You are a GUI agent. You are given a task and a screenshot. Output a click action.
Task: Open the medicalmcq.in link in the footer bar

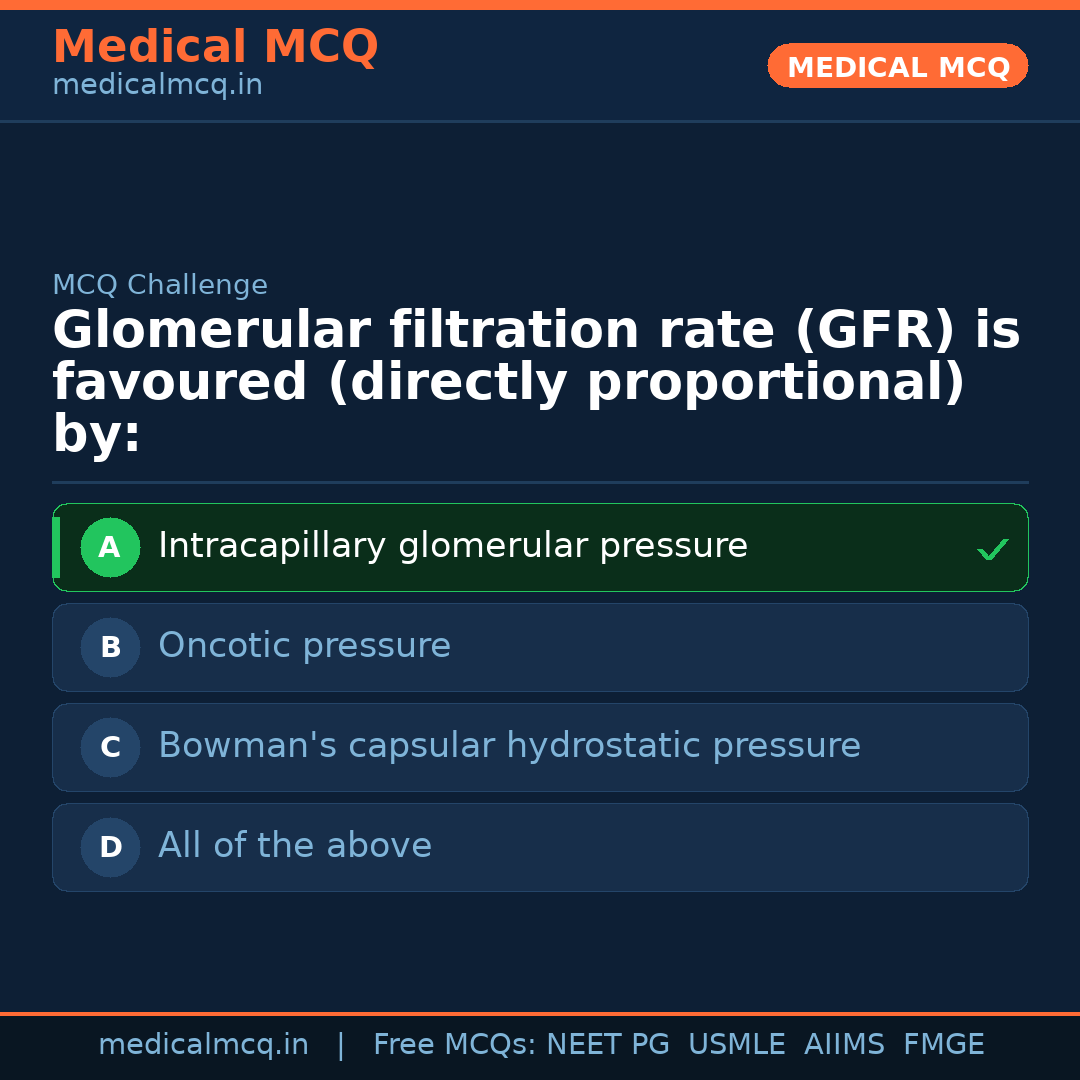click(x=203, y=1045)
